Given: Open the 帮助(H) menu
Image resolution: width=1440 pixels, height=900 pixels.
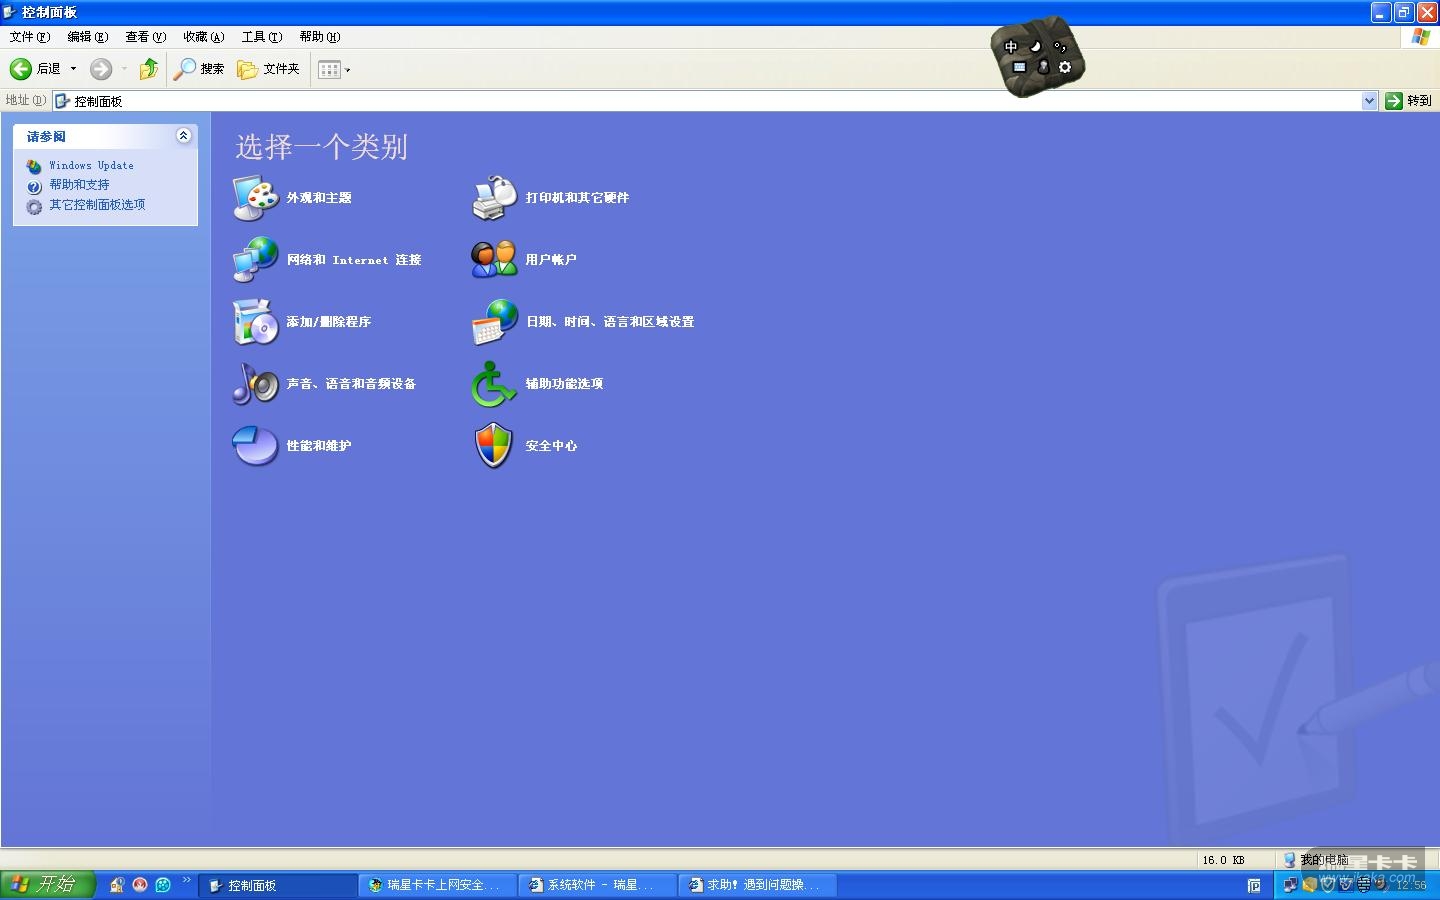Looking at the screenshot, I should click(x=320, y=37).
